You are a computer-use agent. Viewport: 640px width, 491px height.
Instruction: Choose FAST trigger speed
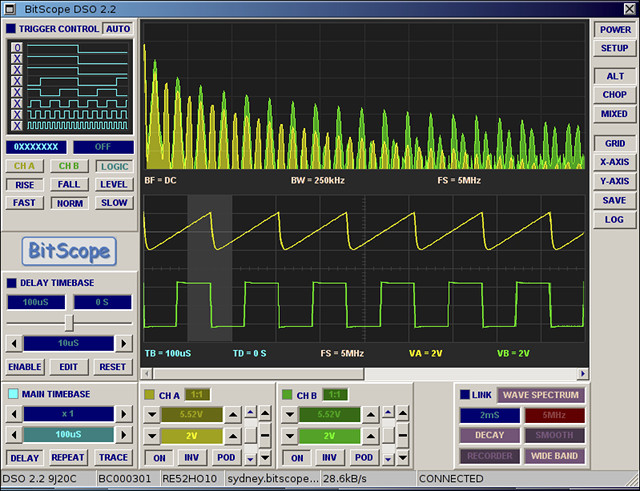[x=24, y=203]
